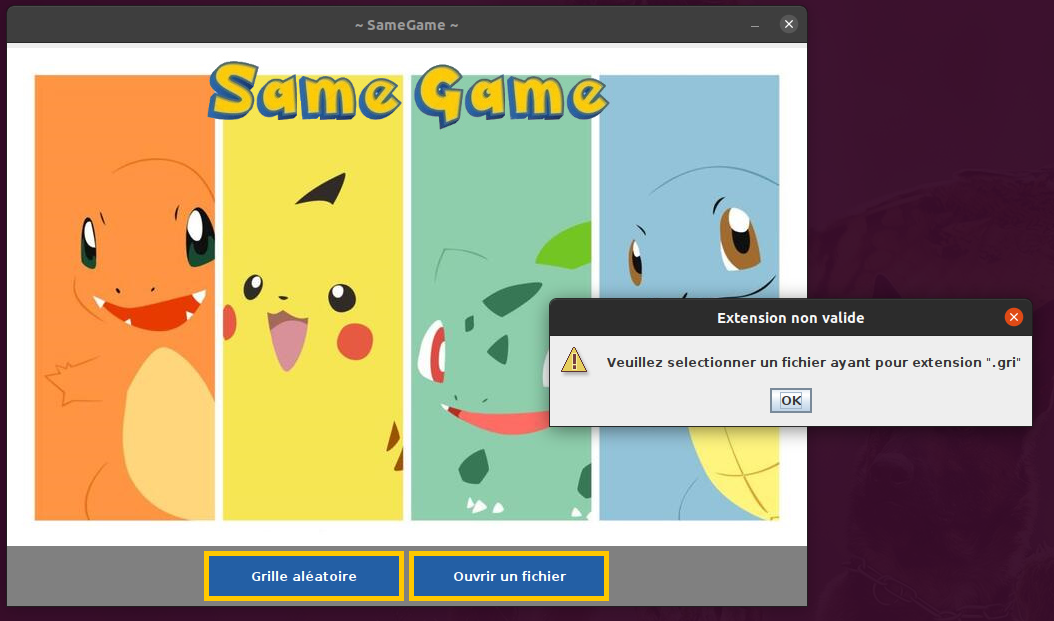This screenshot has width=1054, height=621.
Task: Click the yellow warning triangle icon
Action: point(574,360)
